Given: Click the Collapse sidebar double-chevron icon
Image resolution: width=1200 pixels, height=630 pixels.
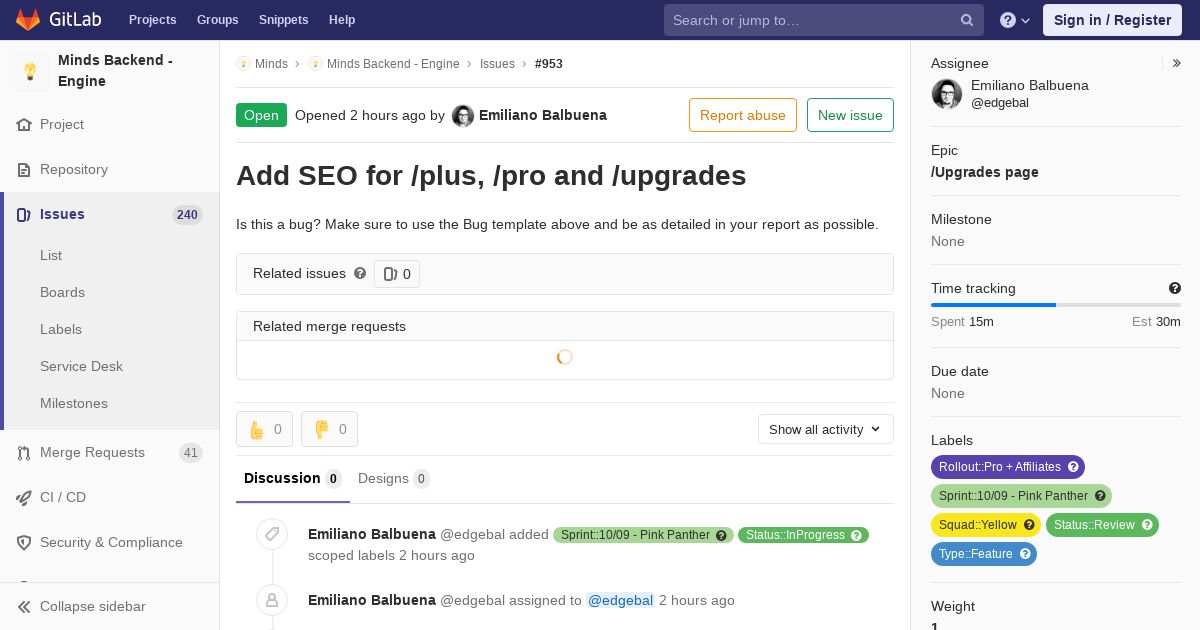Looking at the screenshot, I should pyautogui.click(x=24, y=607).
